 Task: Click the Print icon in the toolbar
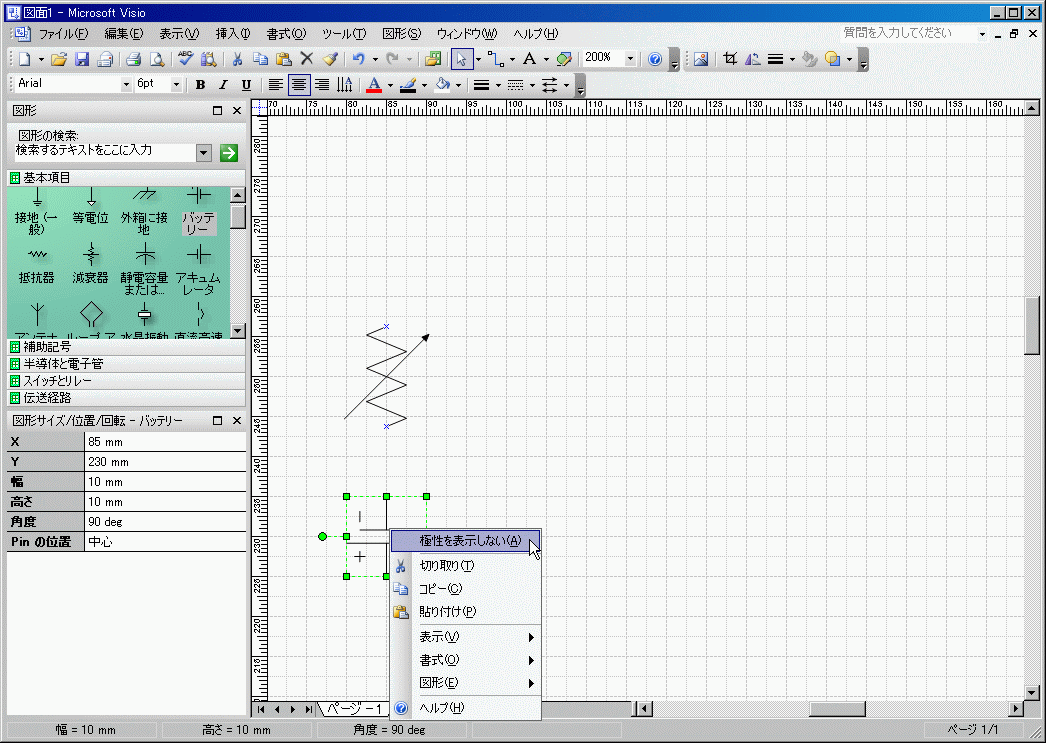[134, 59]
